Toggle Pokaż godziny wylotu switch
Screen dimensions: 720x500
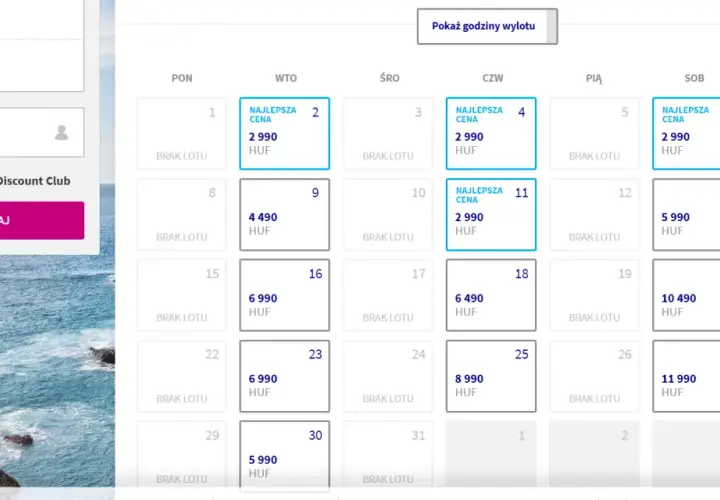pos(487,26)
